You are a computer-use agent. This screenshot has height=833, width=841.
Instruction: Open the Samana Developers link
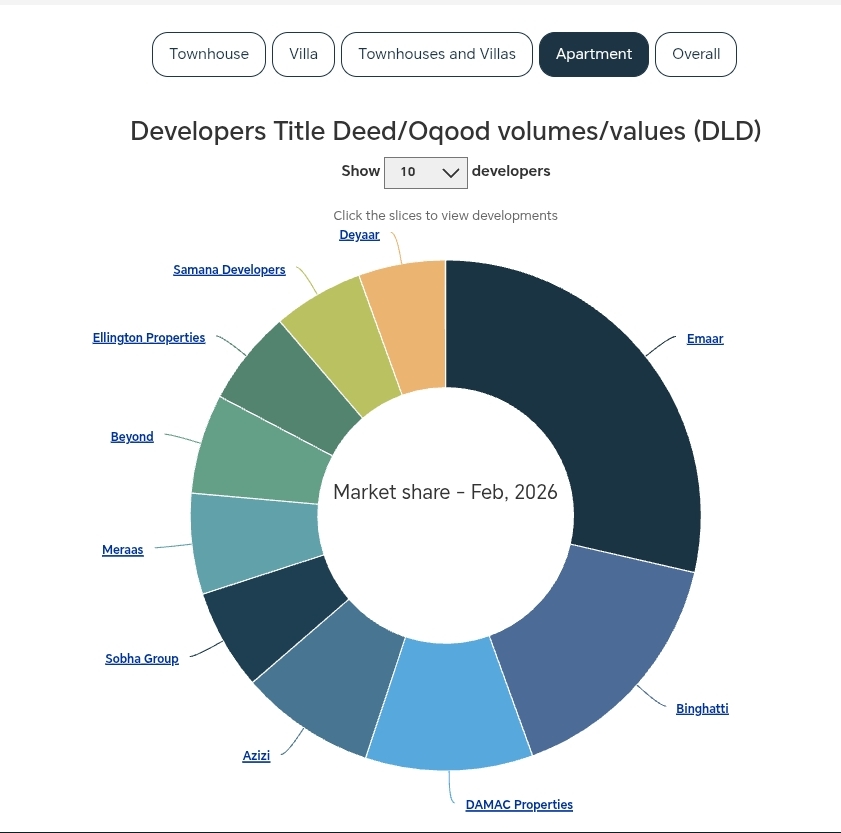click(229, 269)
